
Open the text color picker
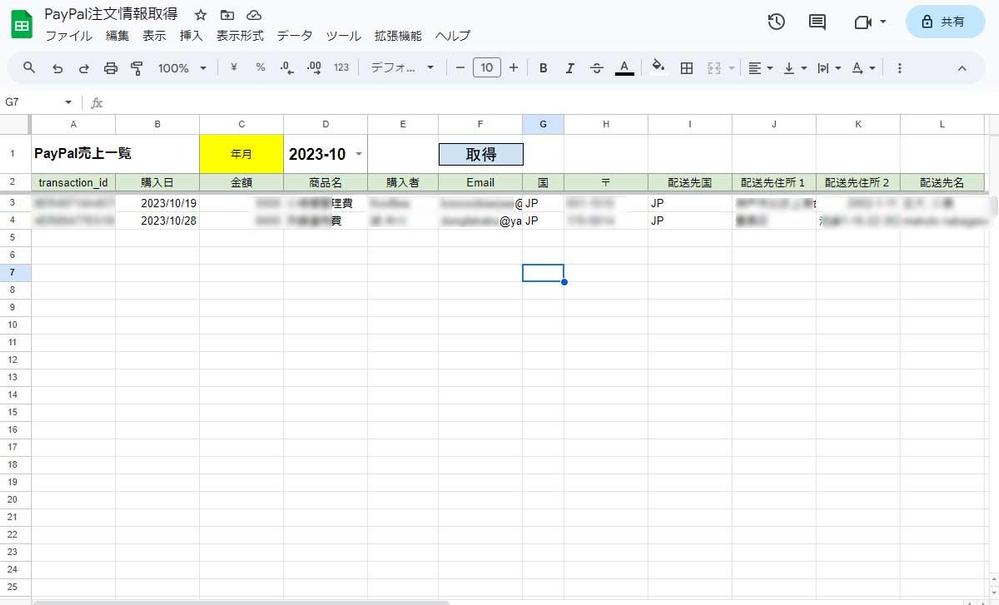624,68
